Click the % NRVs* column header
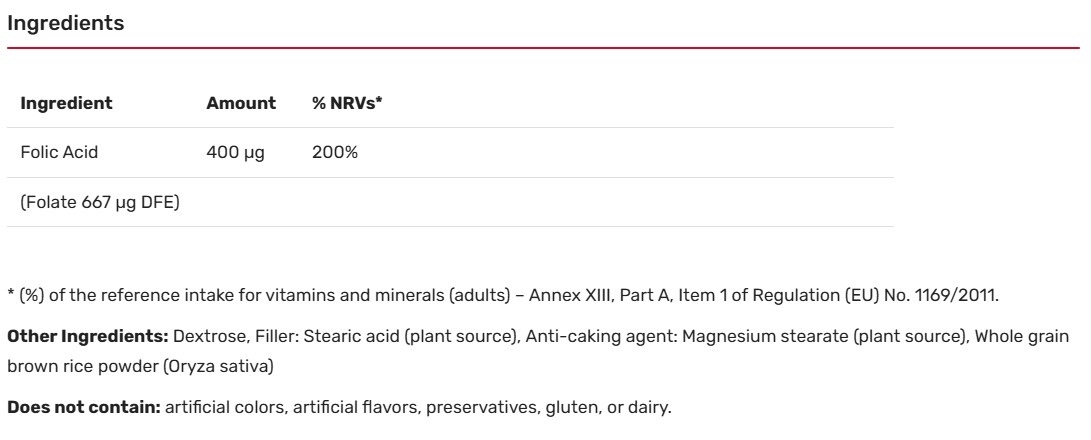The image size is (1091, 440). tap(348, 102)
